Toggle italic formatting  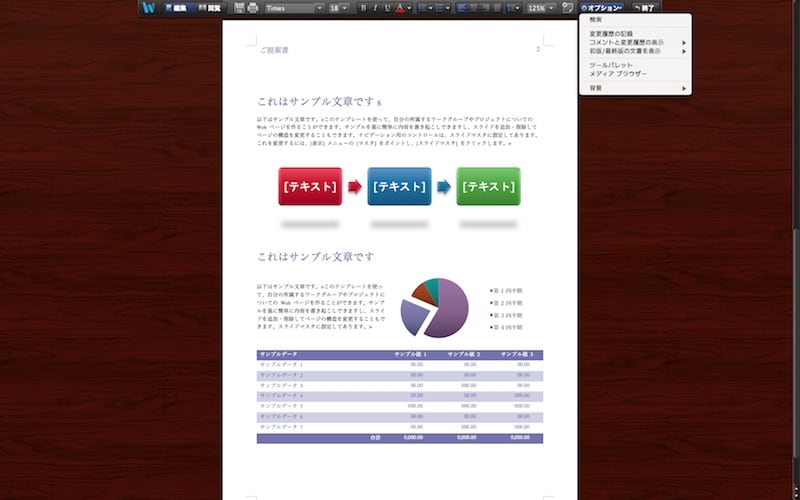(375, 8)
